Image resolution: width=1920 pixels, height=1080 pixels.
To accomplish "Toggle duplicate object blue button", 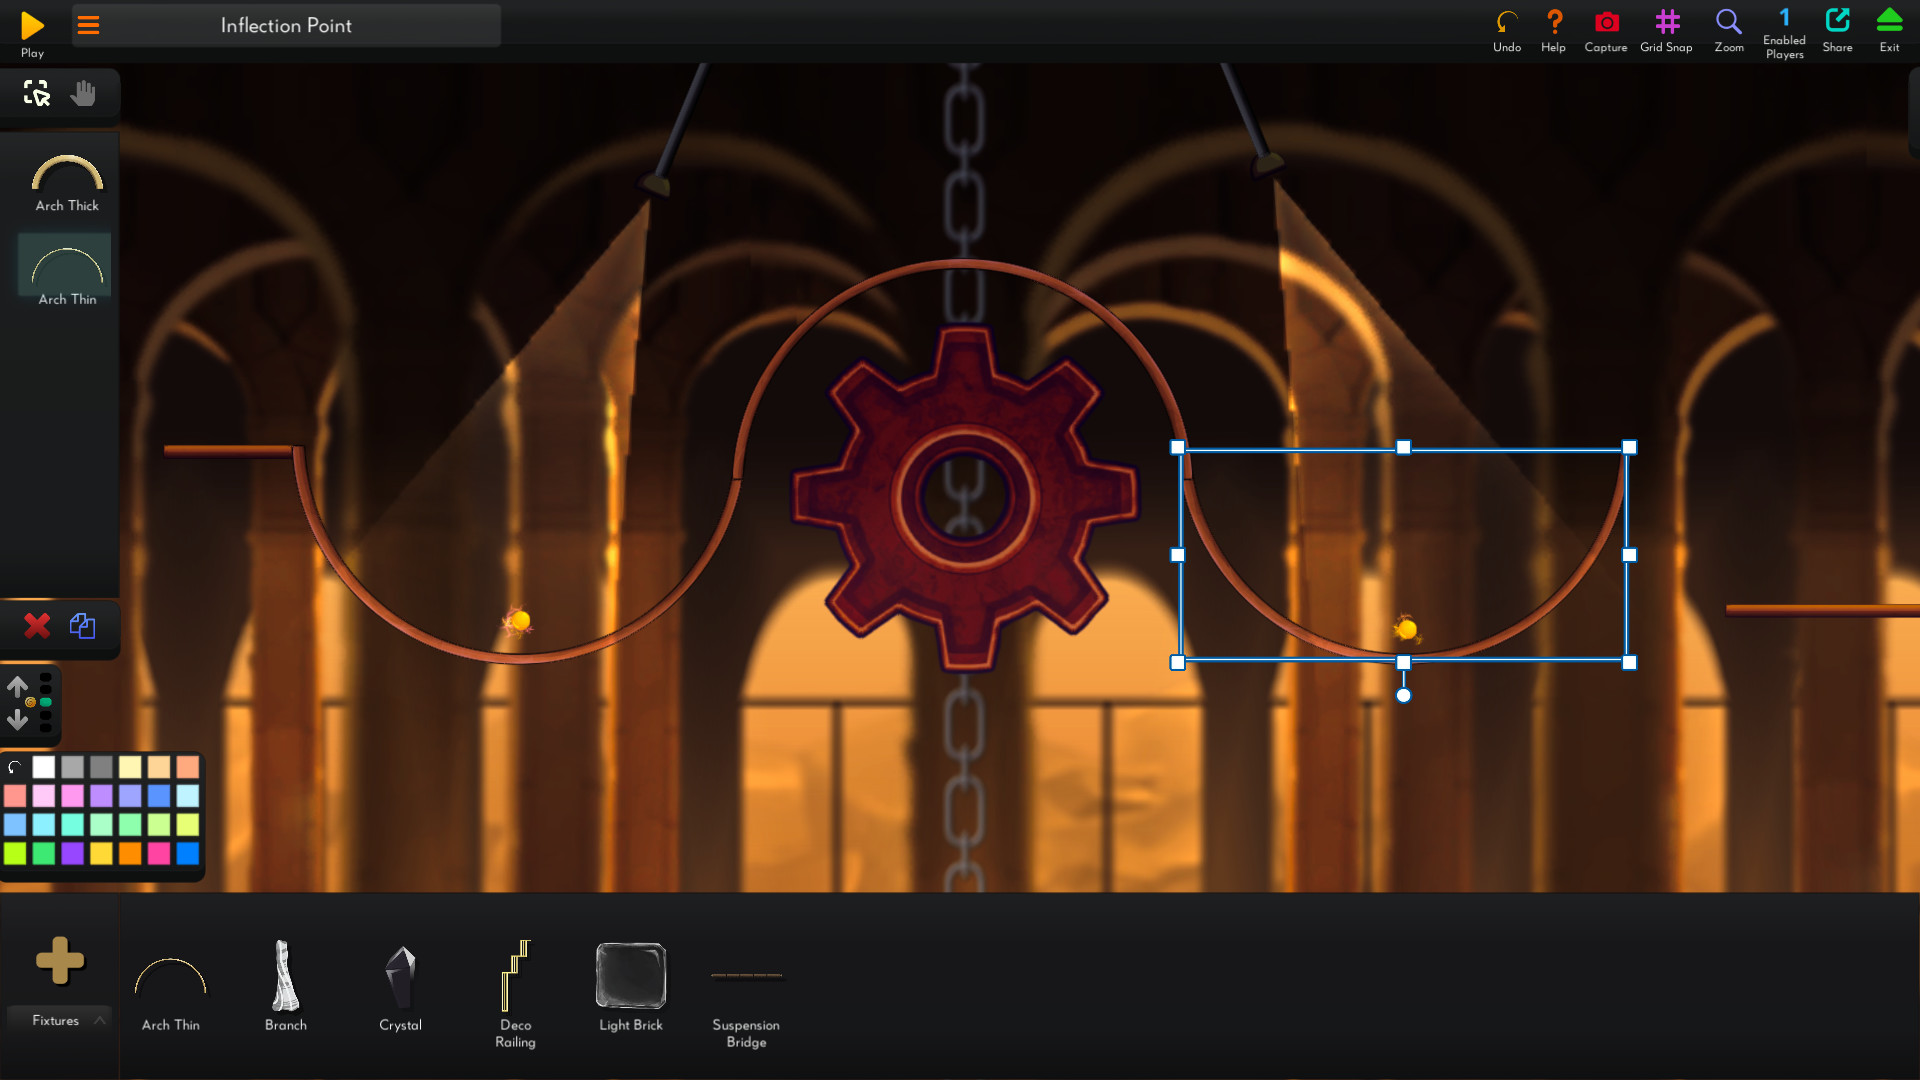I will coord(82,626).
